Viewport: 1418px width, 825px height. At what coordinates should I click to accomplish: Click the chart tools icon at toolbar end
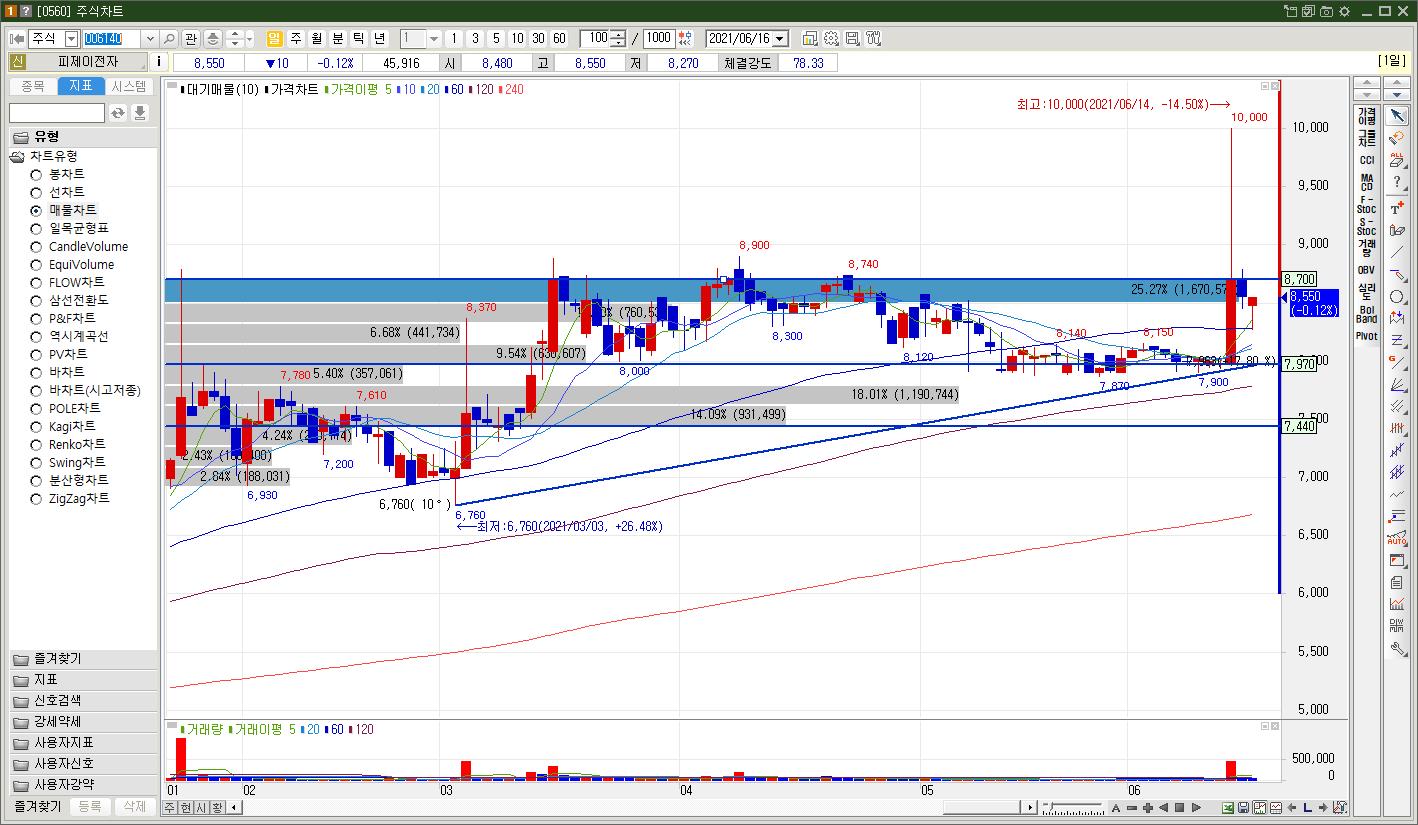873,39
